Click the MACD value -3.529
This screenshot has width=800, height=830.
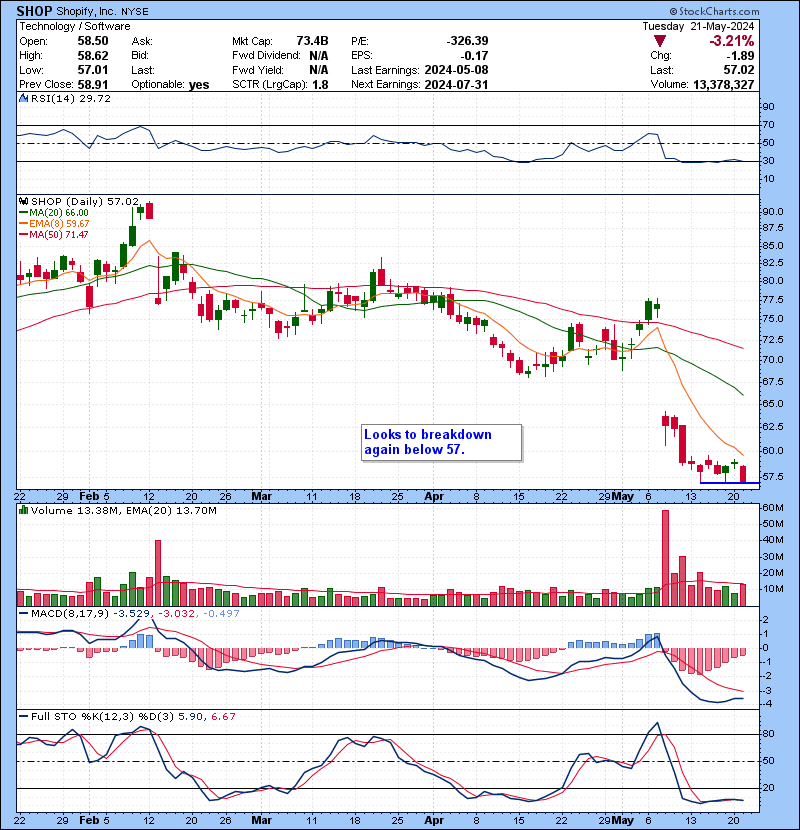131,614
